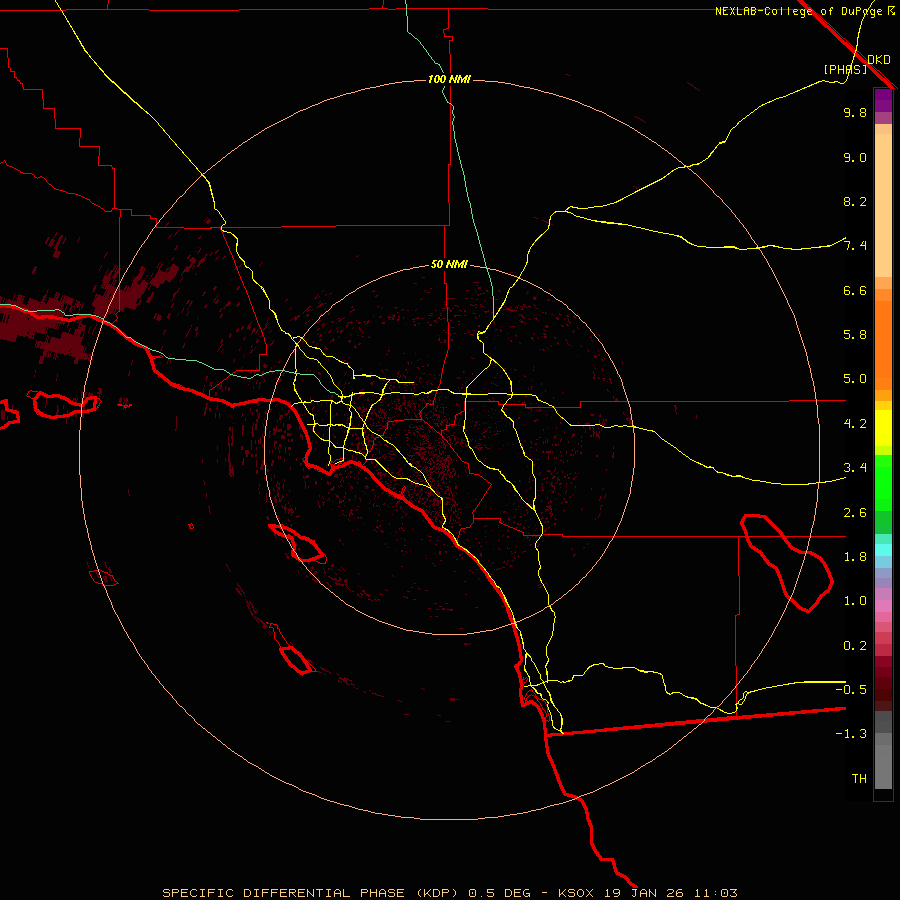Click the Salton Sea outline on the map
Image resolution: width=900 pixels, height=900 pixels.
click(x=786, y=563)
